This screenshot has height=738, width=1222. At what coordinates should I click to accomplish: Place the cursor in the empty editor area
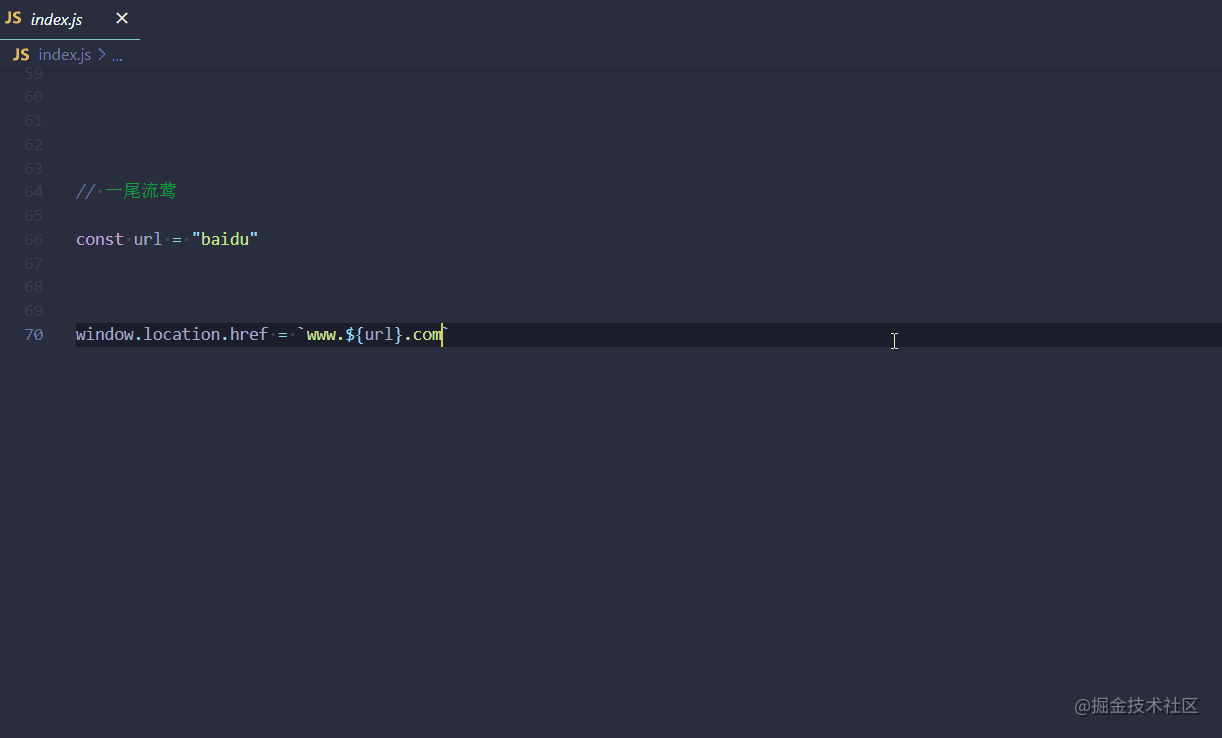coord(600,500)
